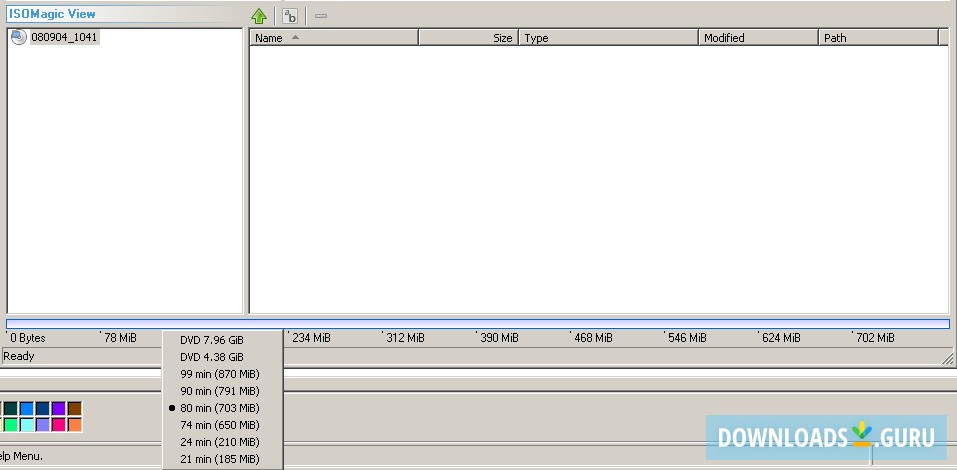Sort the file list by Path column

(x=878, y=38)
